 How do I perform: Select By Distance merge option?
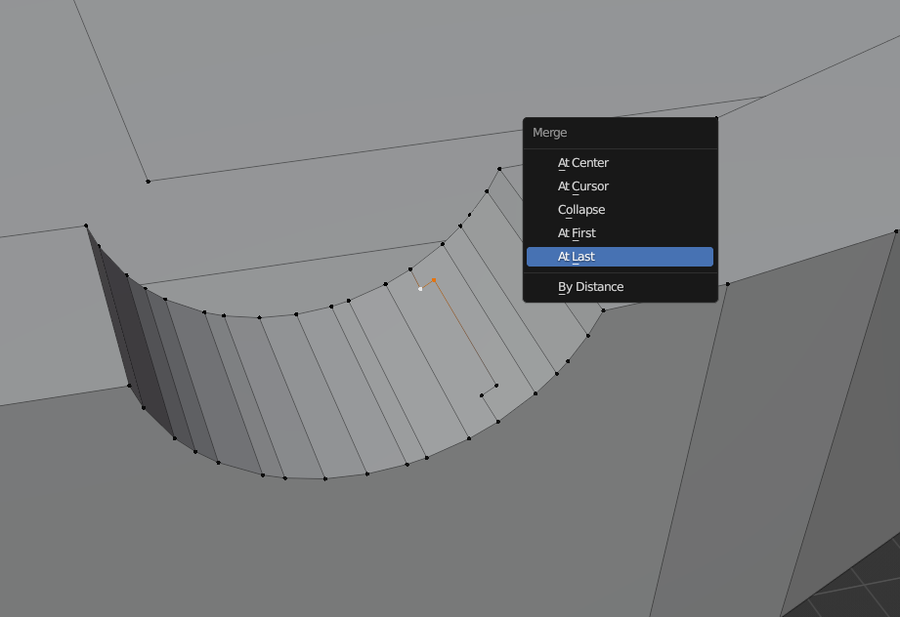[x=590, y=287]
